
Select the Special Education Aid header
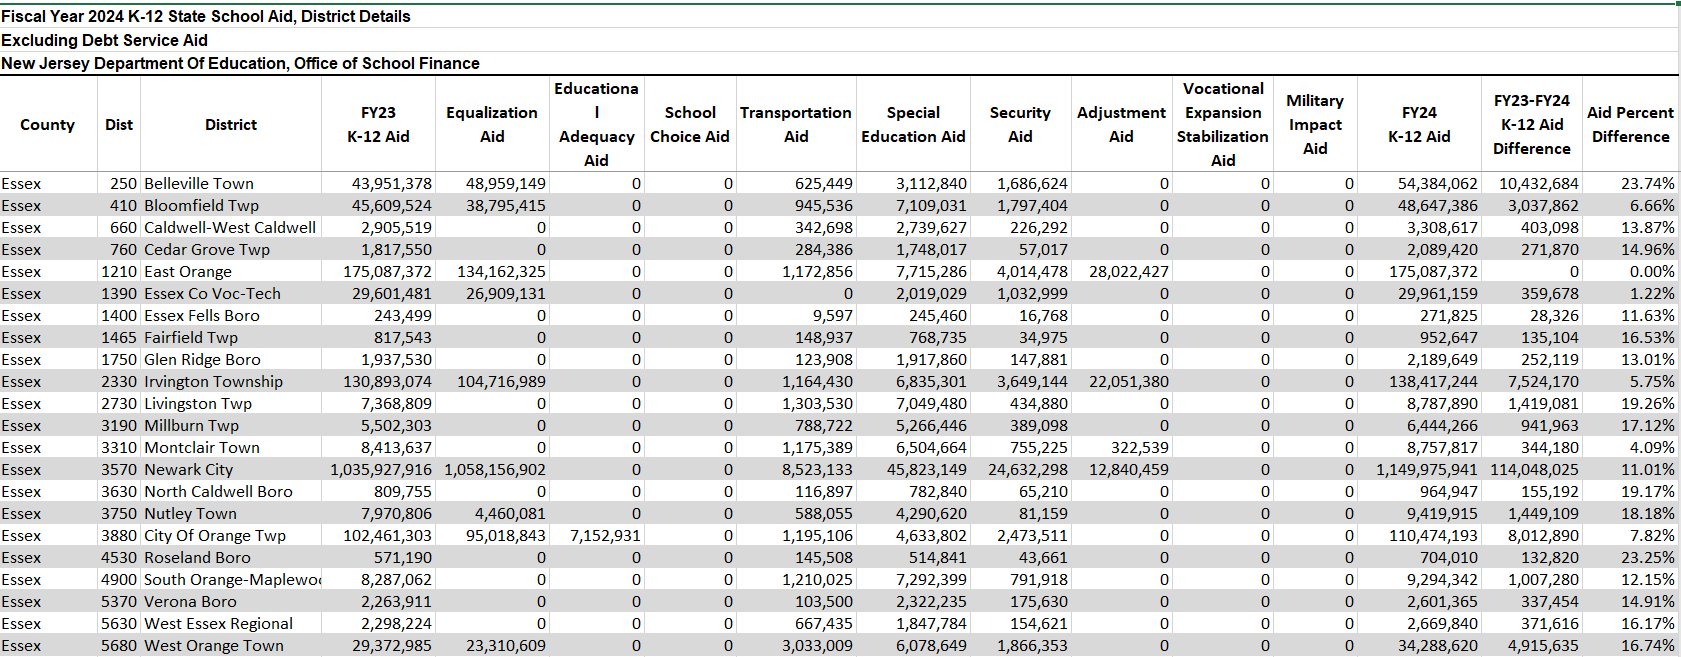(913, 124)
